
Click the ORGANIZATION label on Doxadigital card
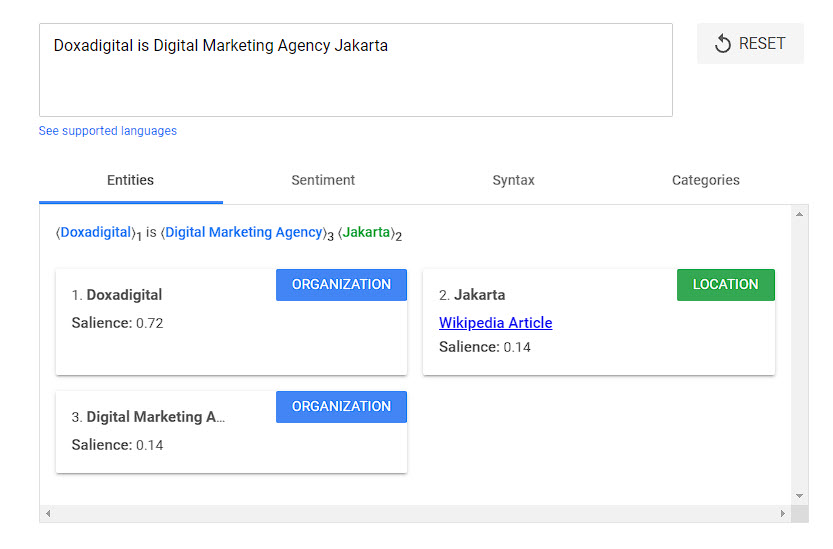click(341, 285)
